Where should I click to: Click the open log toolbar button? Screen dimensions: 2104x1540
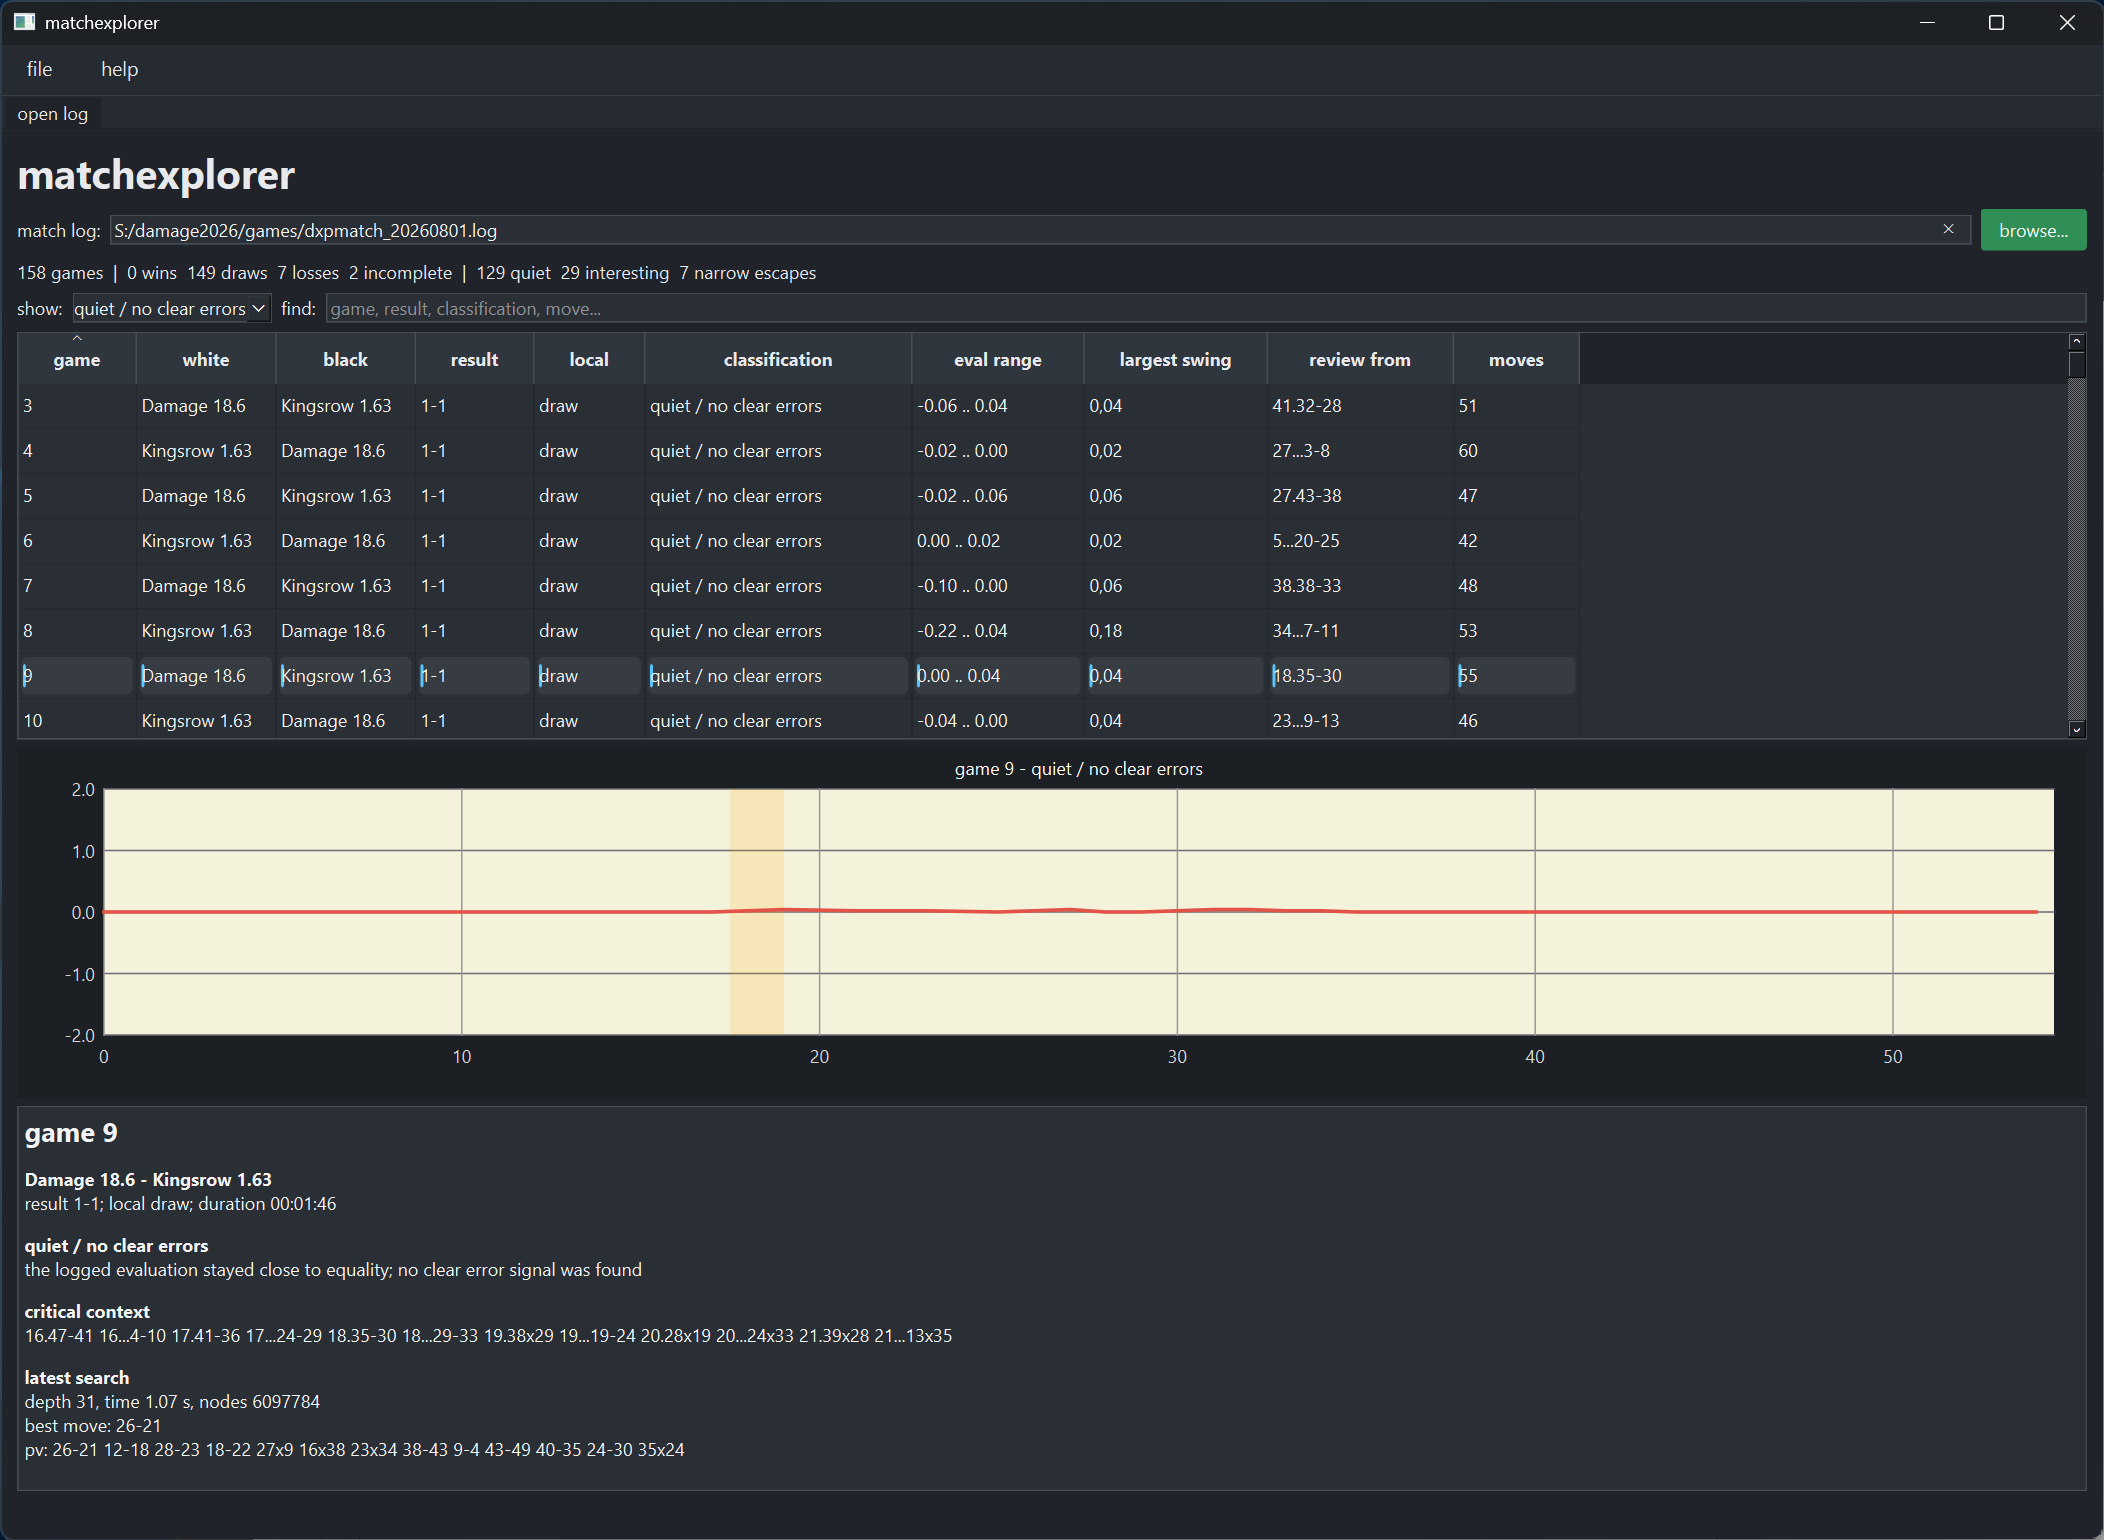(x=52, y=114)
